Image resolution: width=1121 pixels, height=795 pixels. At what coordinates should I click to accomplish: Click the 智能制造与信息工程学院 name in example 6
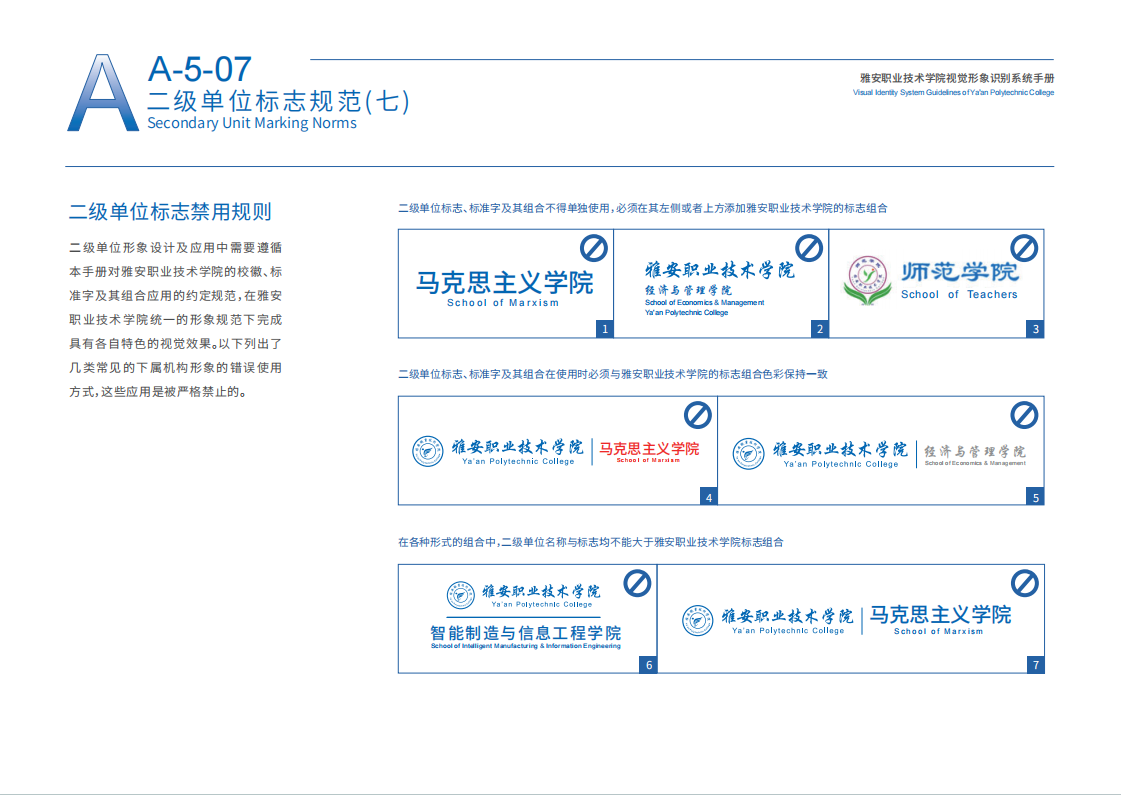[x=525, y=633]
